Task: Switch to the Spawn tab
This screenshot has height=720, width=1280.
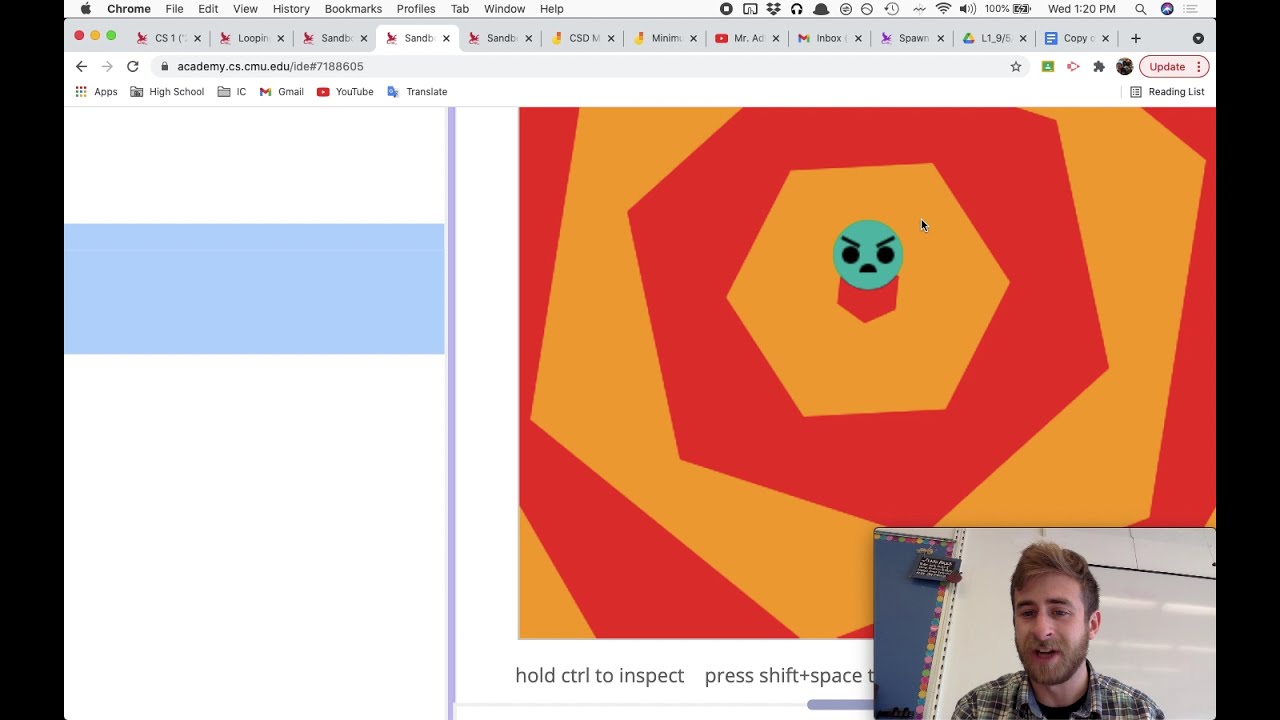Action: pos(913,38)
